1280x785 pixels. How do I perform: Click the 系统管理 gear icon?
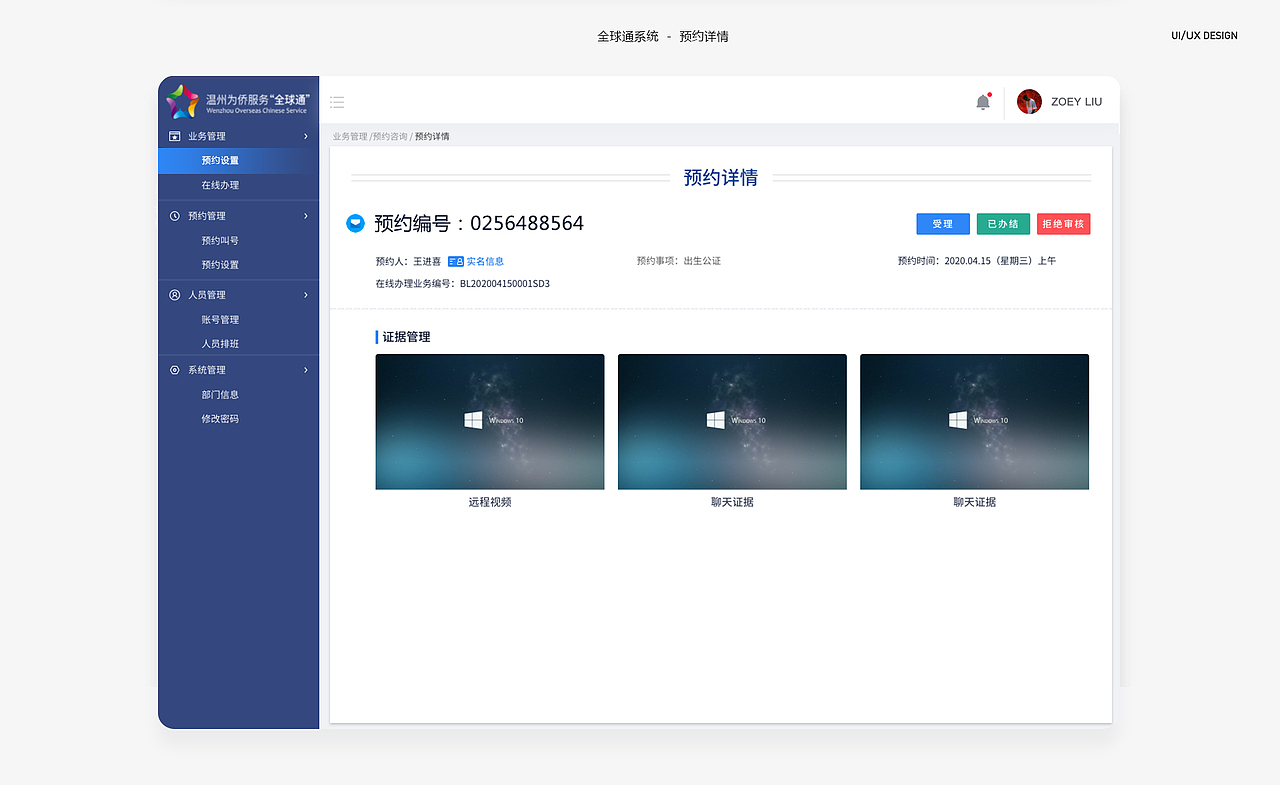(175, 370)
